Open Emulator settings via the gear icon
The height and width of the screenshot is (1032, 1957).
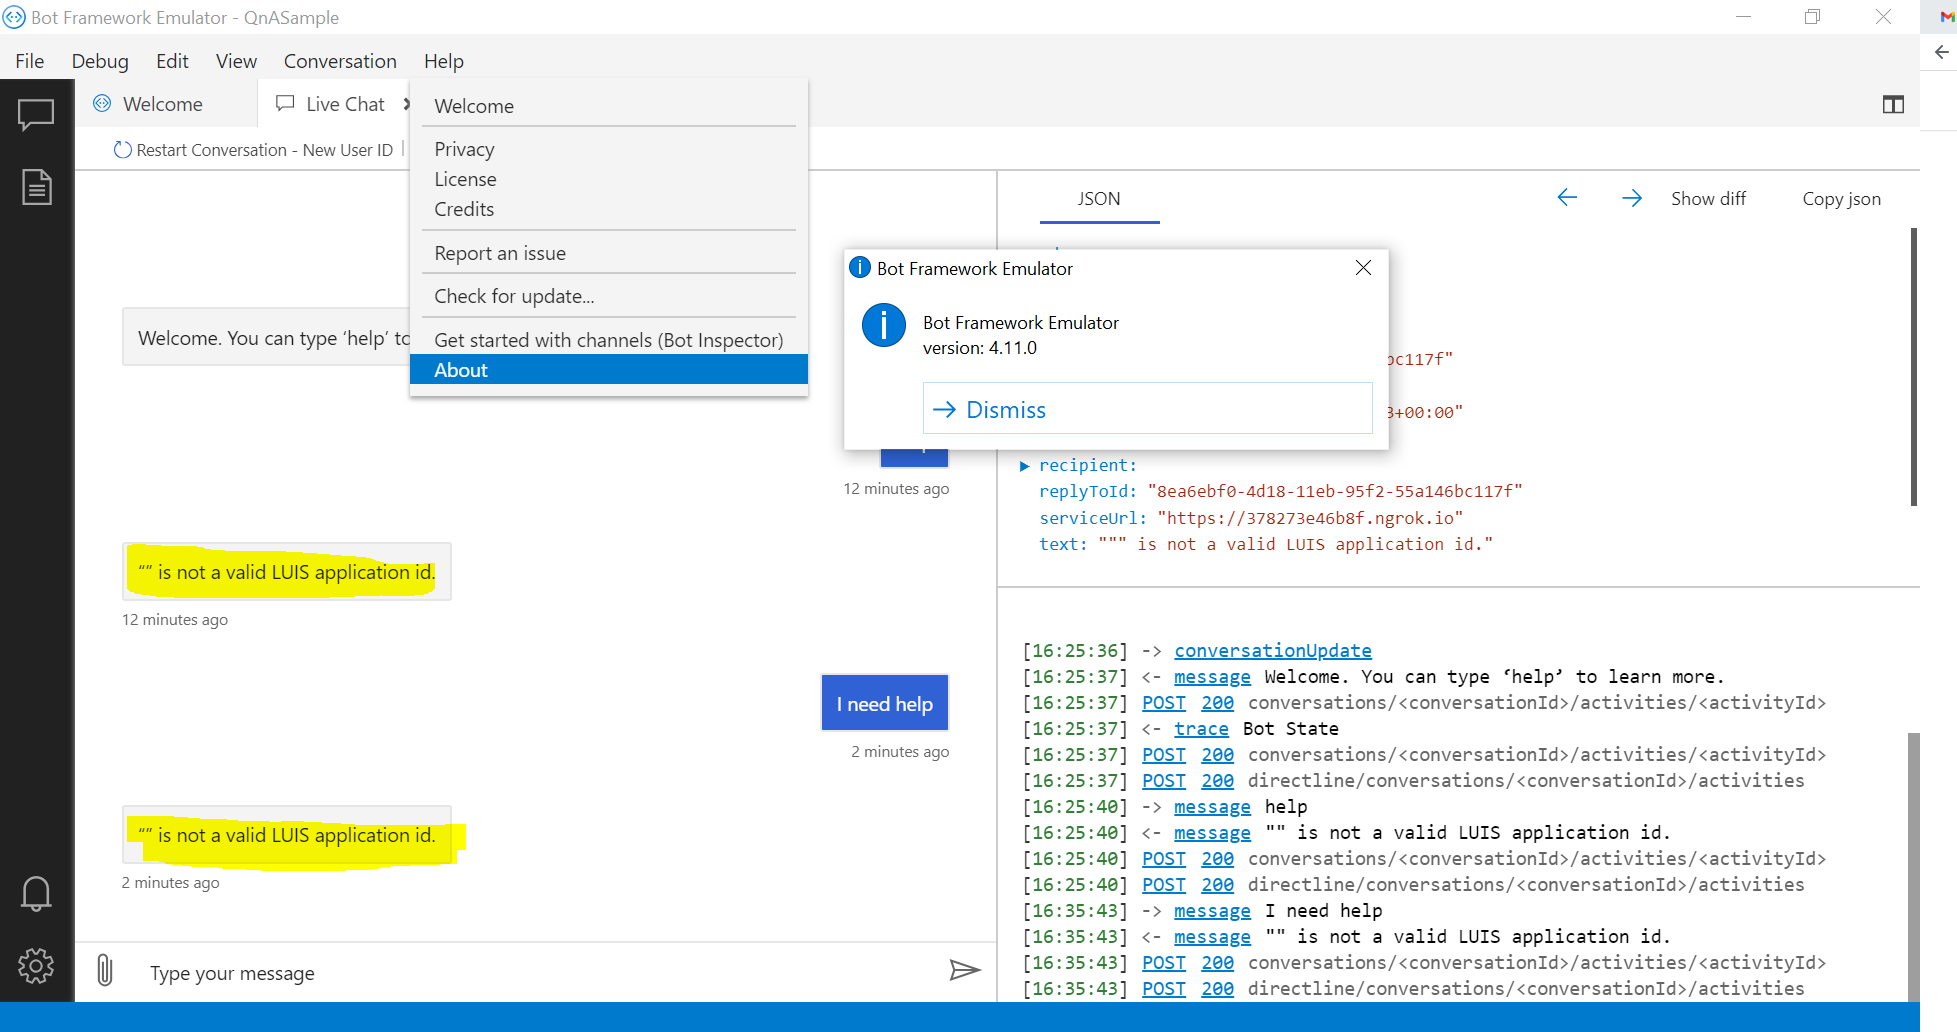click(36, 966)
